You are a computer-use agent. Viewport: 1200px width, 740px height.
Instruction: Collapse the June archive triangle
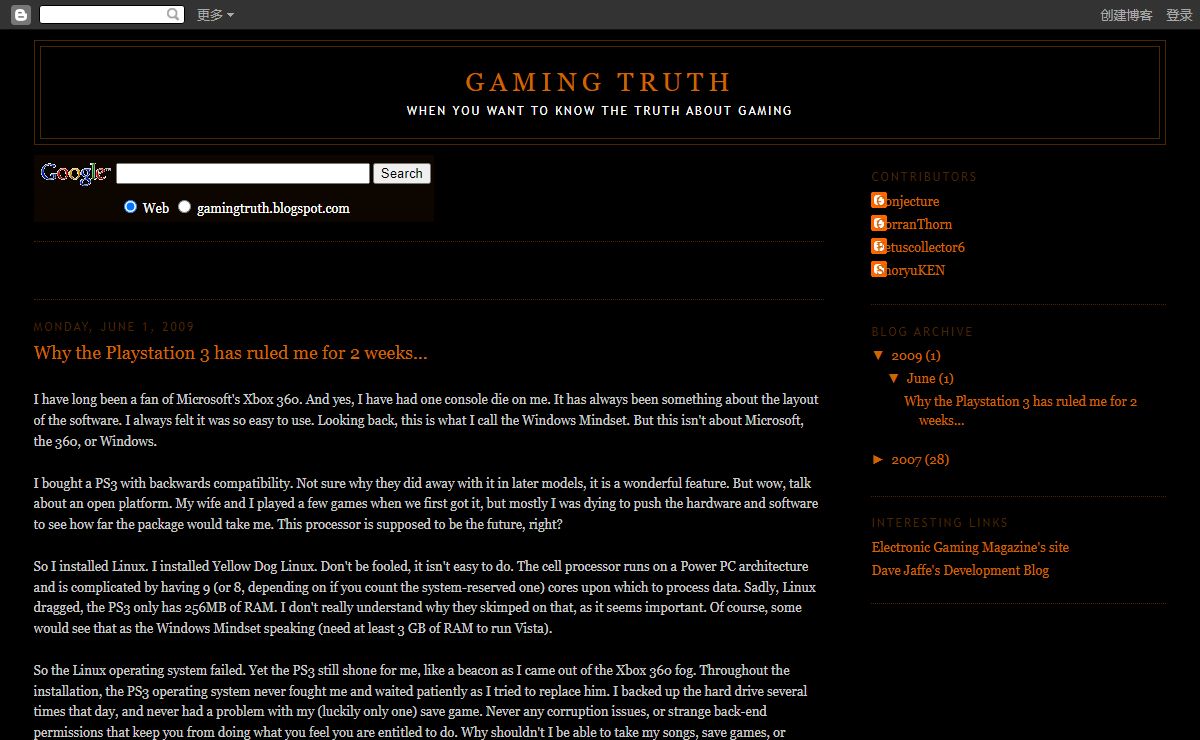pos(894,378)
